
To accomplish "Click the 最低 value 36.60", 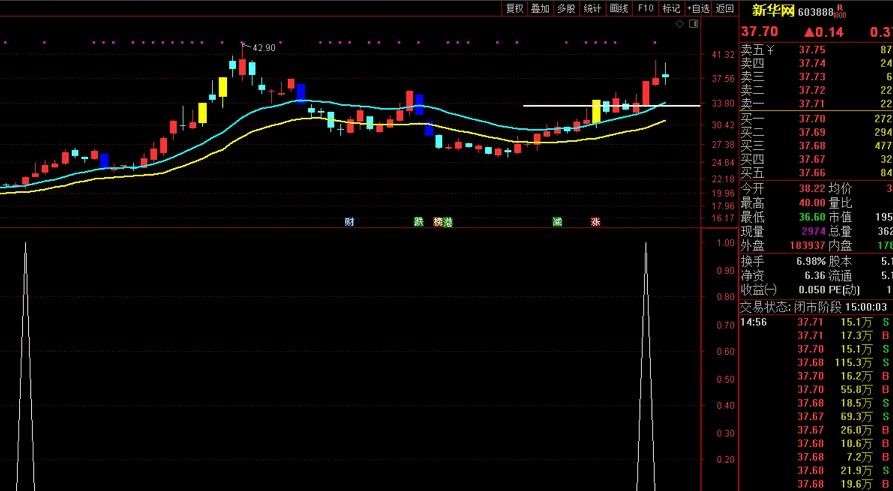I will (x=811, y=217).
